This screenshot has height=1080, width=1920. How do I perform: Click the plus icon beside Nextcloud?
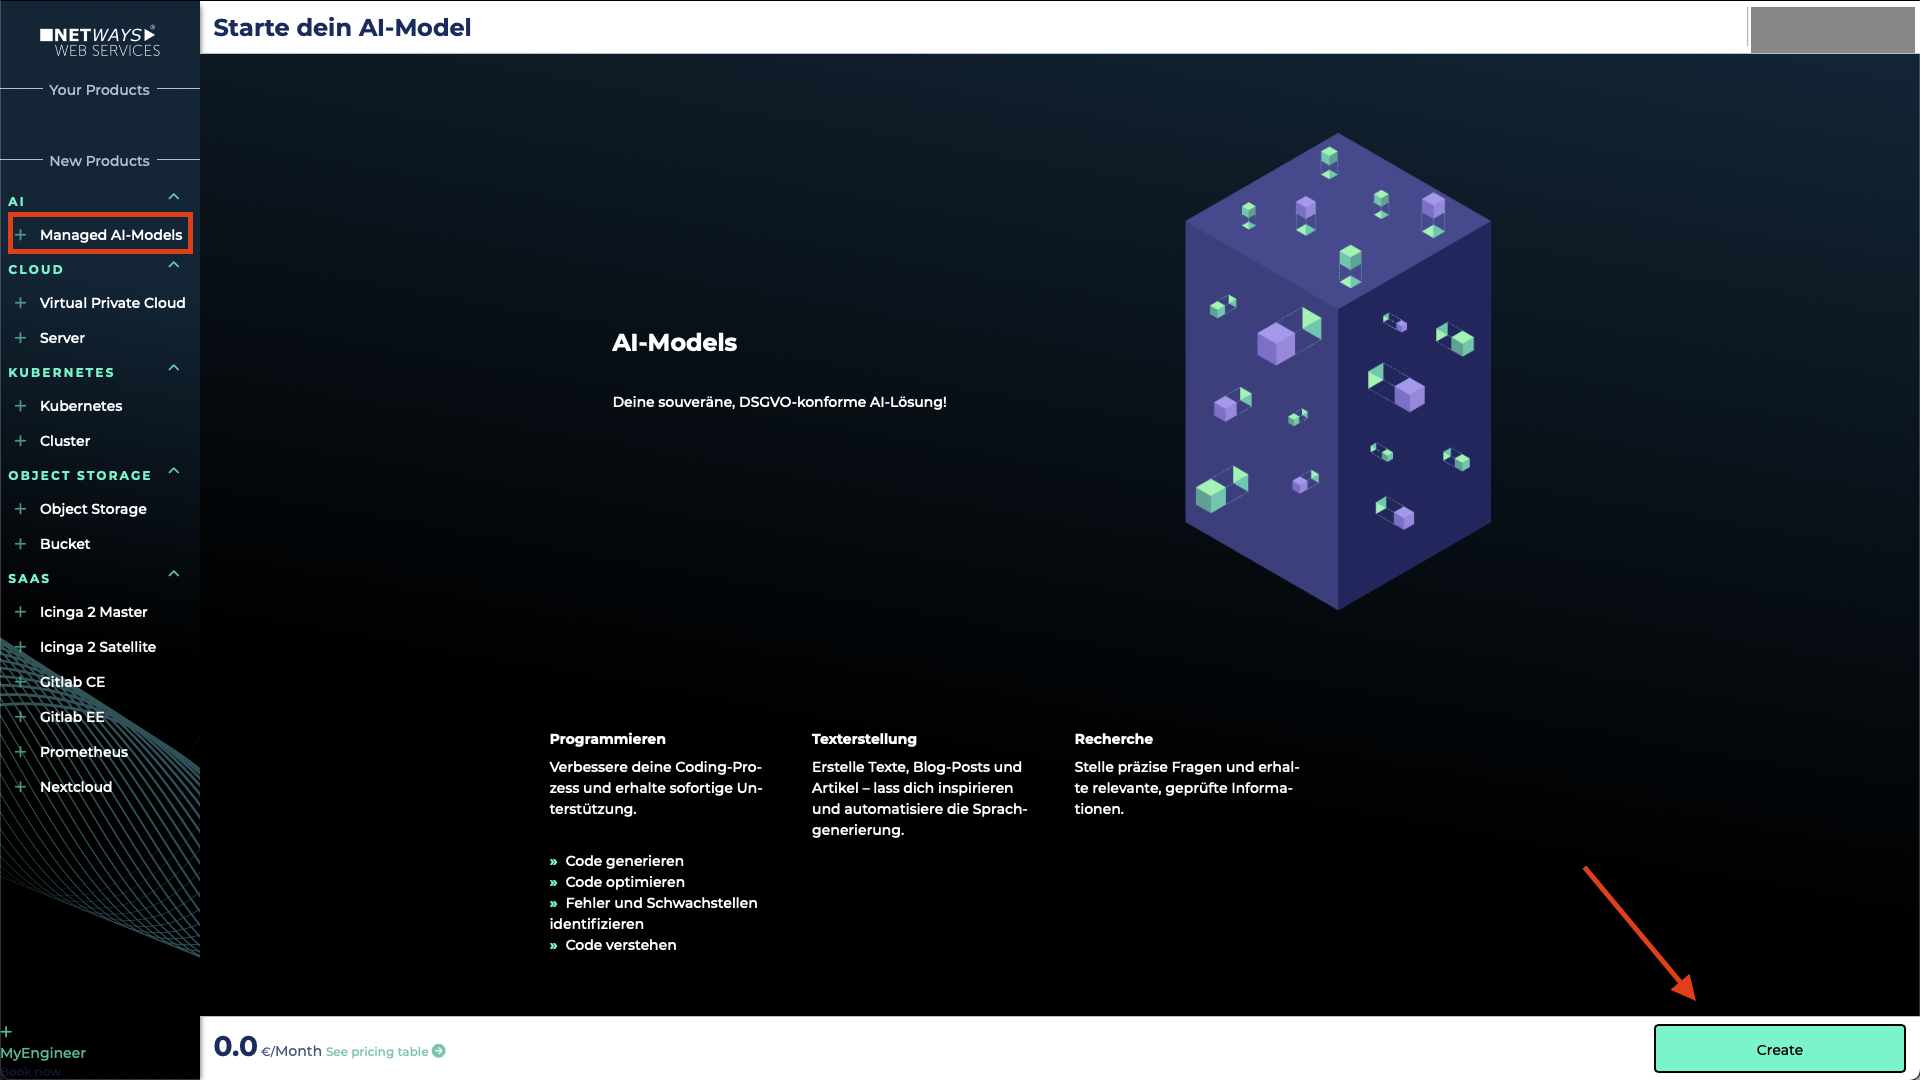click(x=21, y=787)
